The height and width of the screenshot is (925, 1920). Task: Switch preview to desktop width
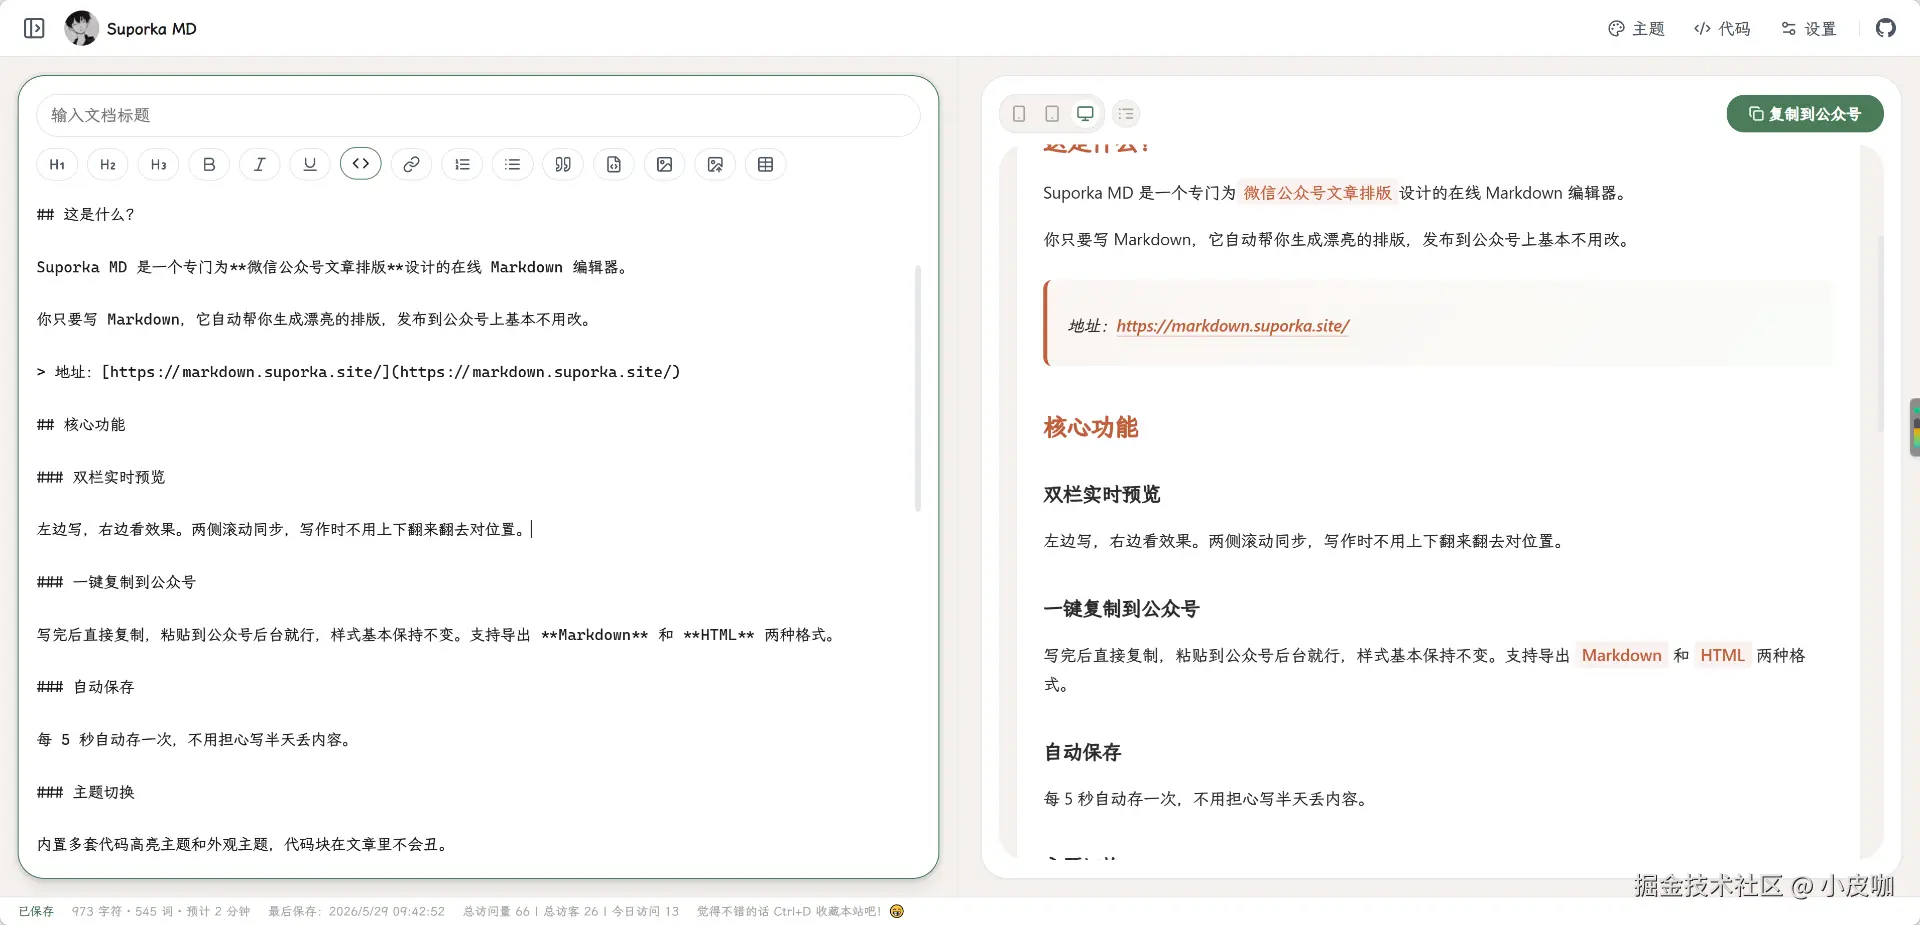click(x=1085, y=114)
